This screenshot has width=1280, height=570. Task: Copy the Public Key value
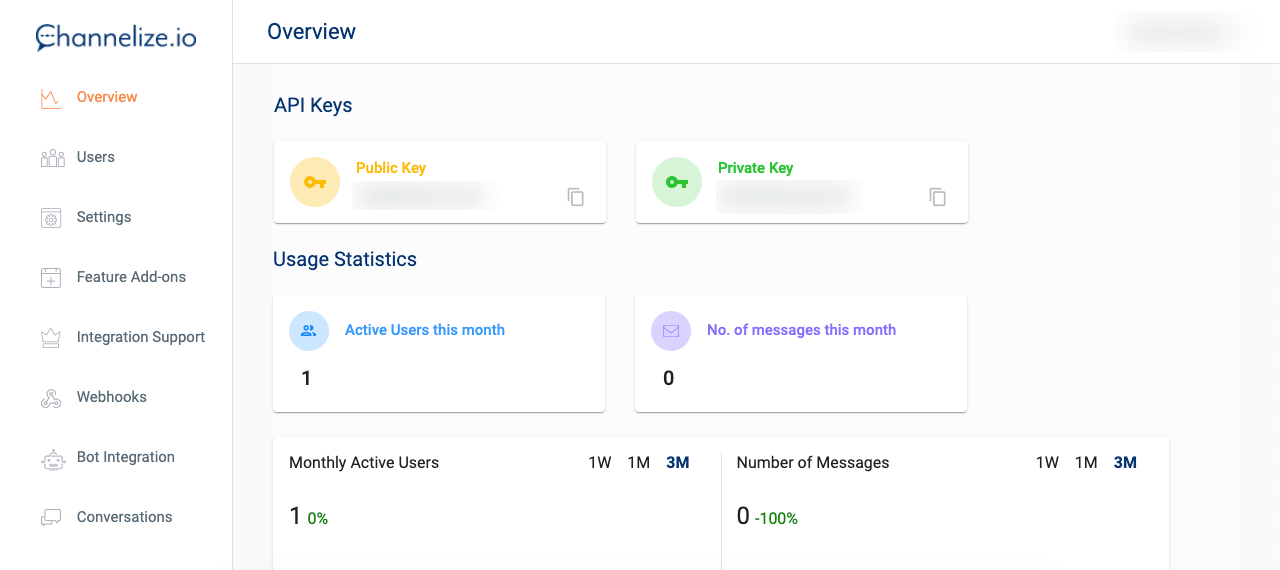576,197
